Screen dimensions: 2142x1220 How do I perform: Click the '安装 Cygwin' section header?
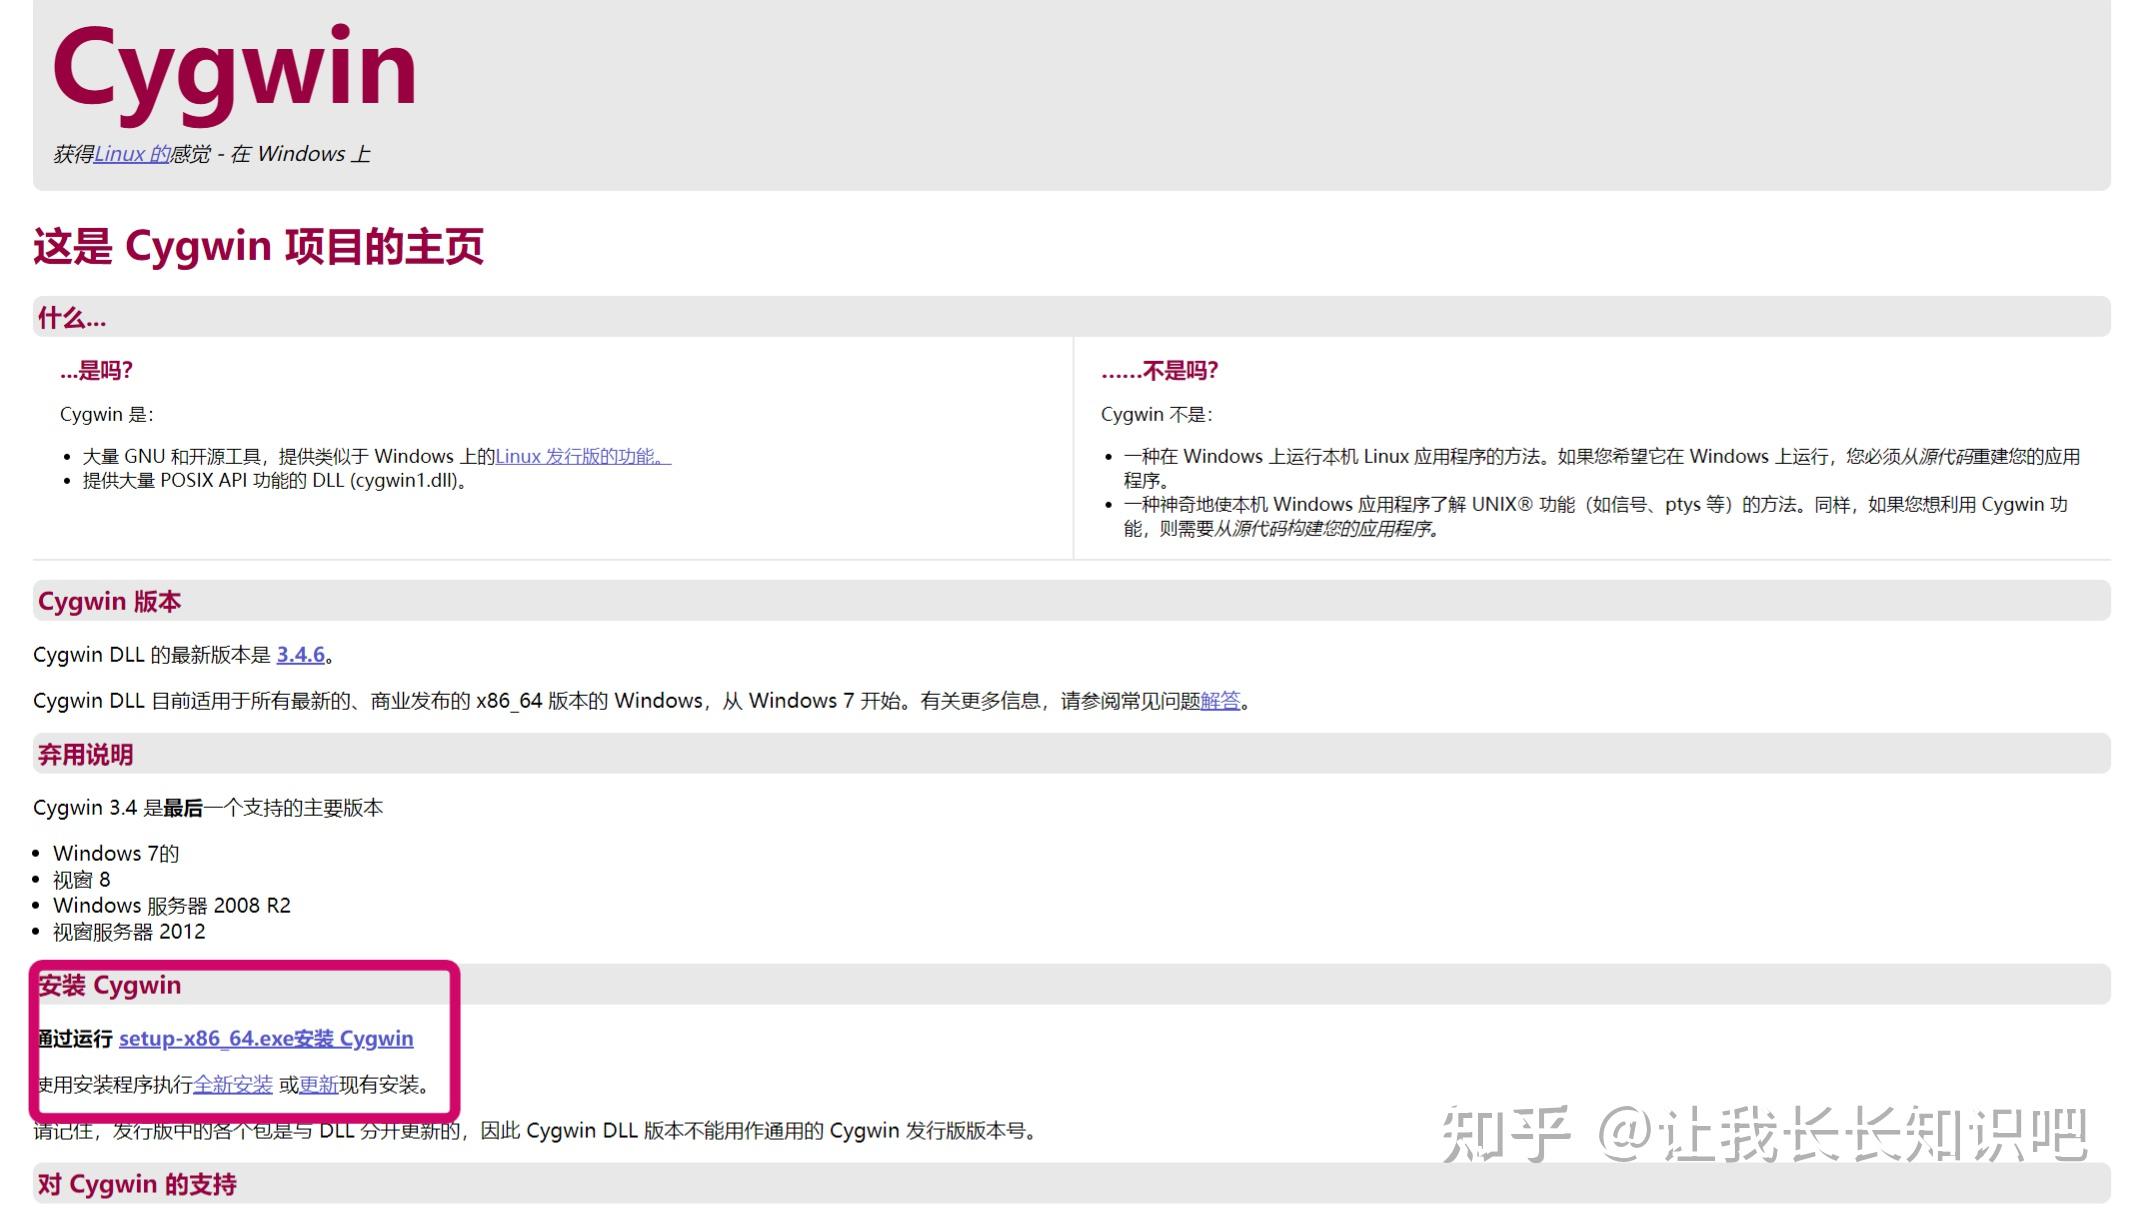pyautogui.click(x=109, y=985)
